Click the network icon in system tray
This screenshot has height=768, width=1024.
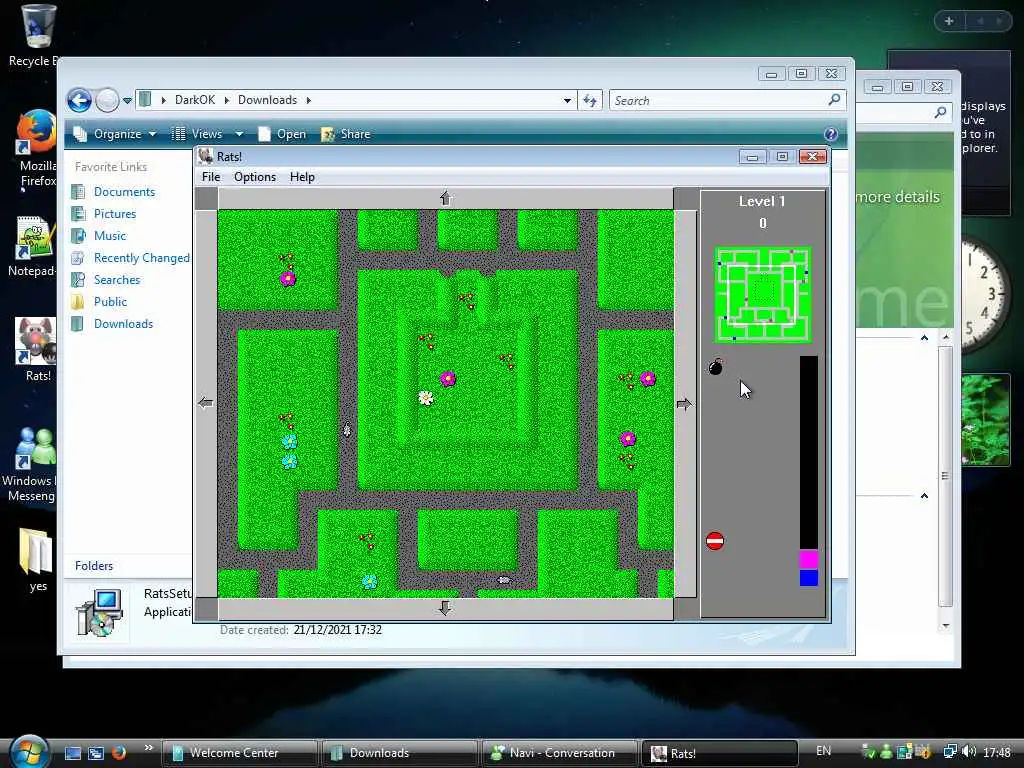pyautogui.click(x=950, y=752)
